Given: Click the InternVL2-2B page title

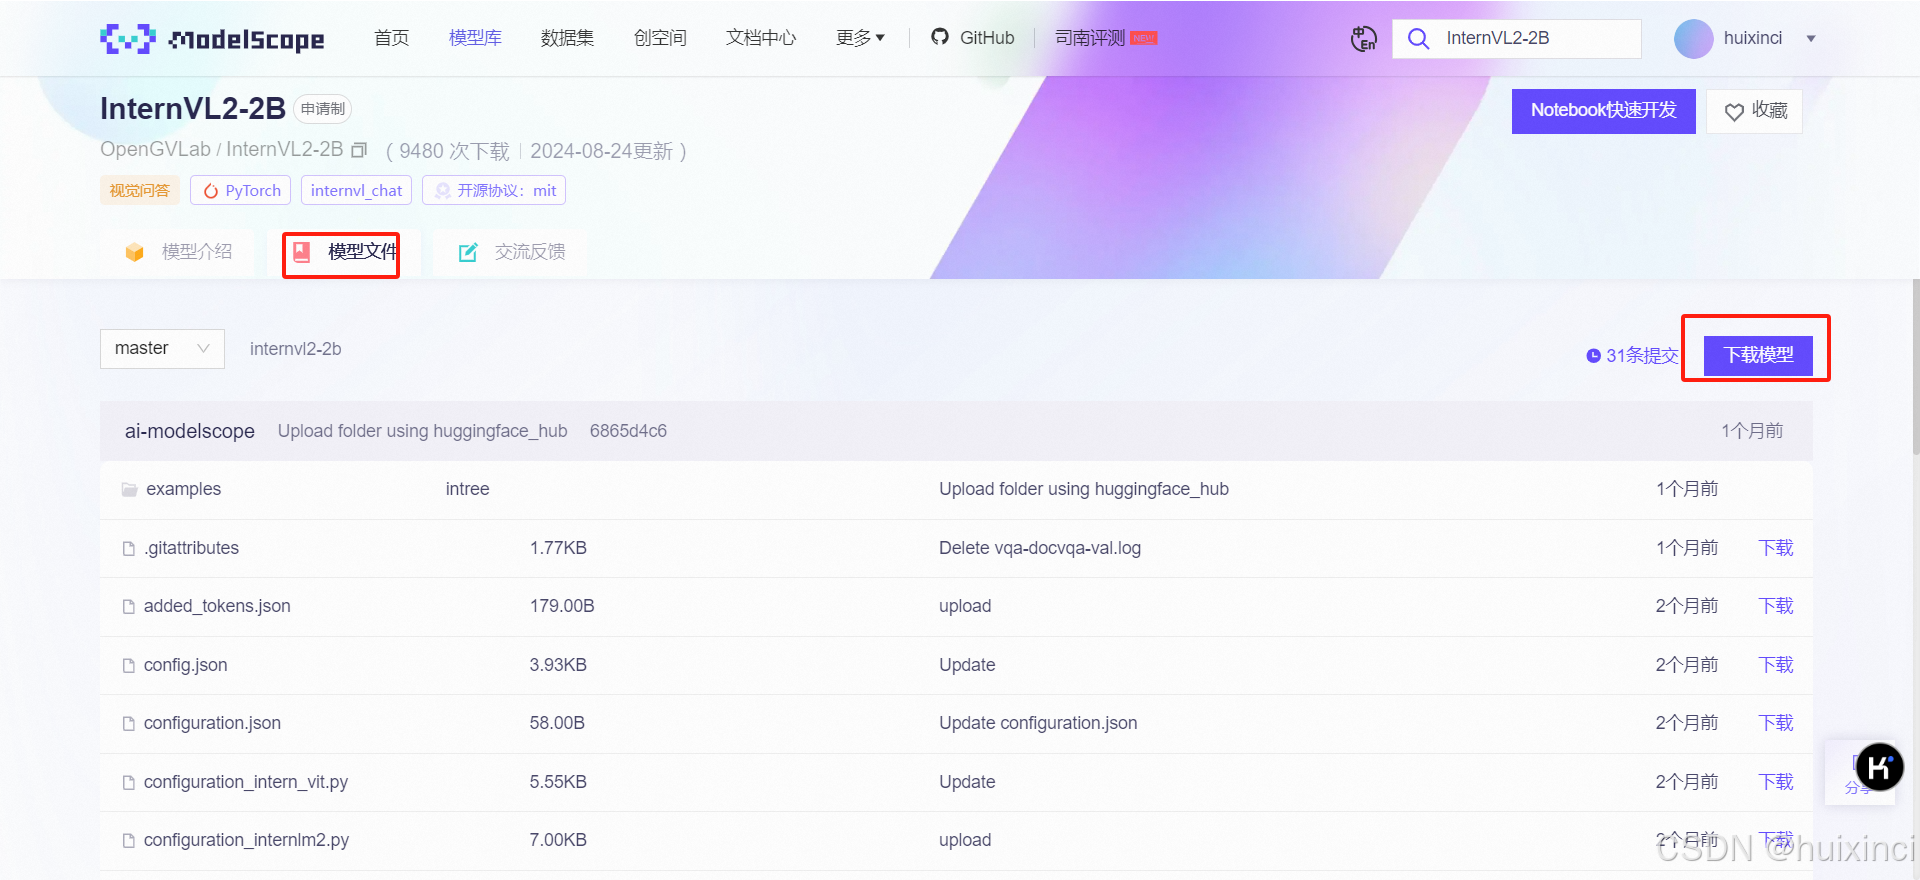Looking at the screenshot, I should (193, 108).
